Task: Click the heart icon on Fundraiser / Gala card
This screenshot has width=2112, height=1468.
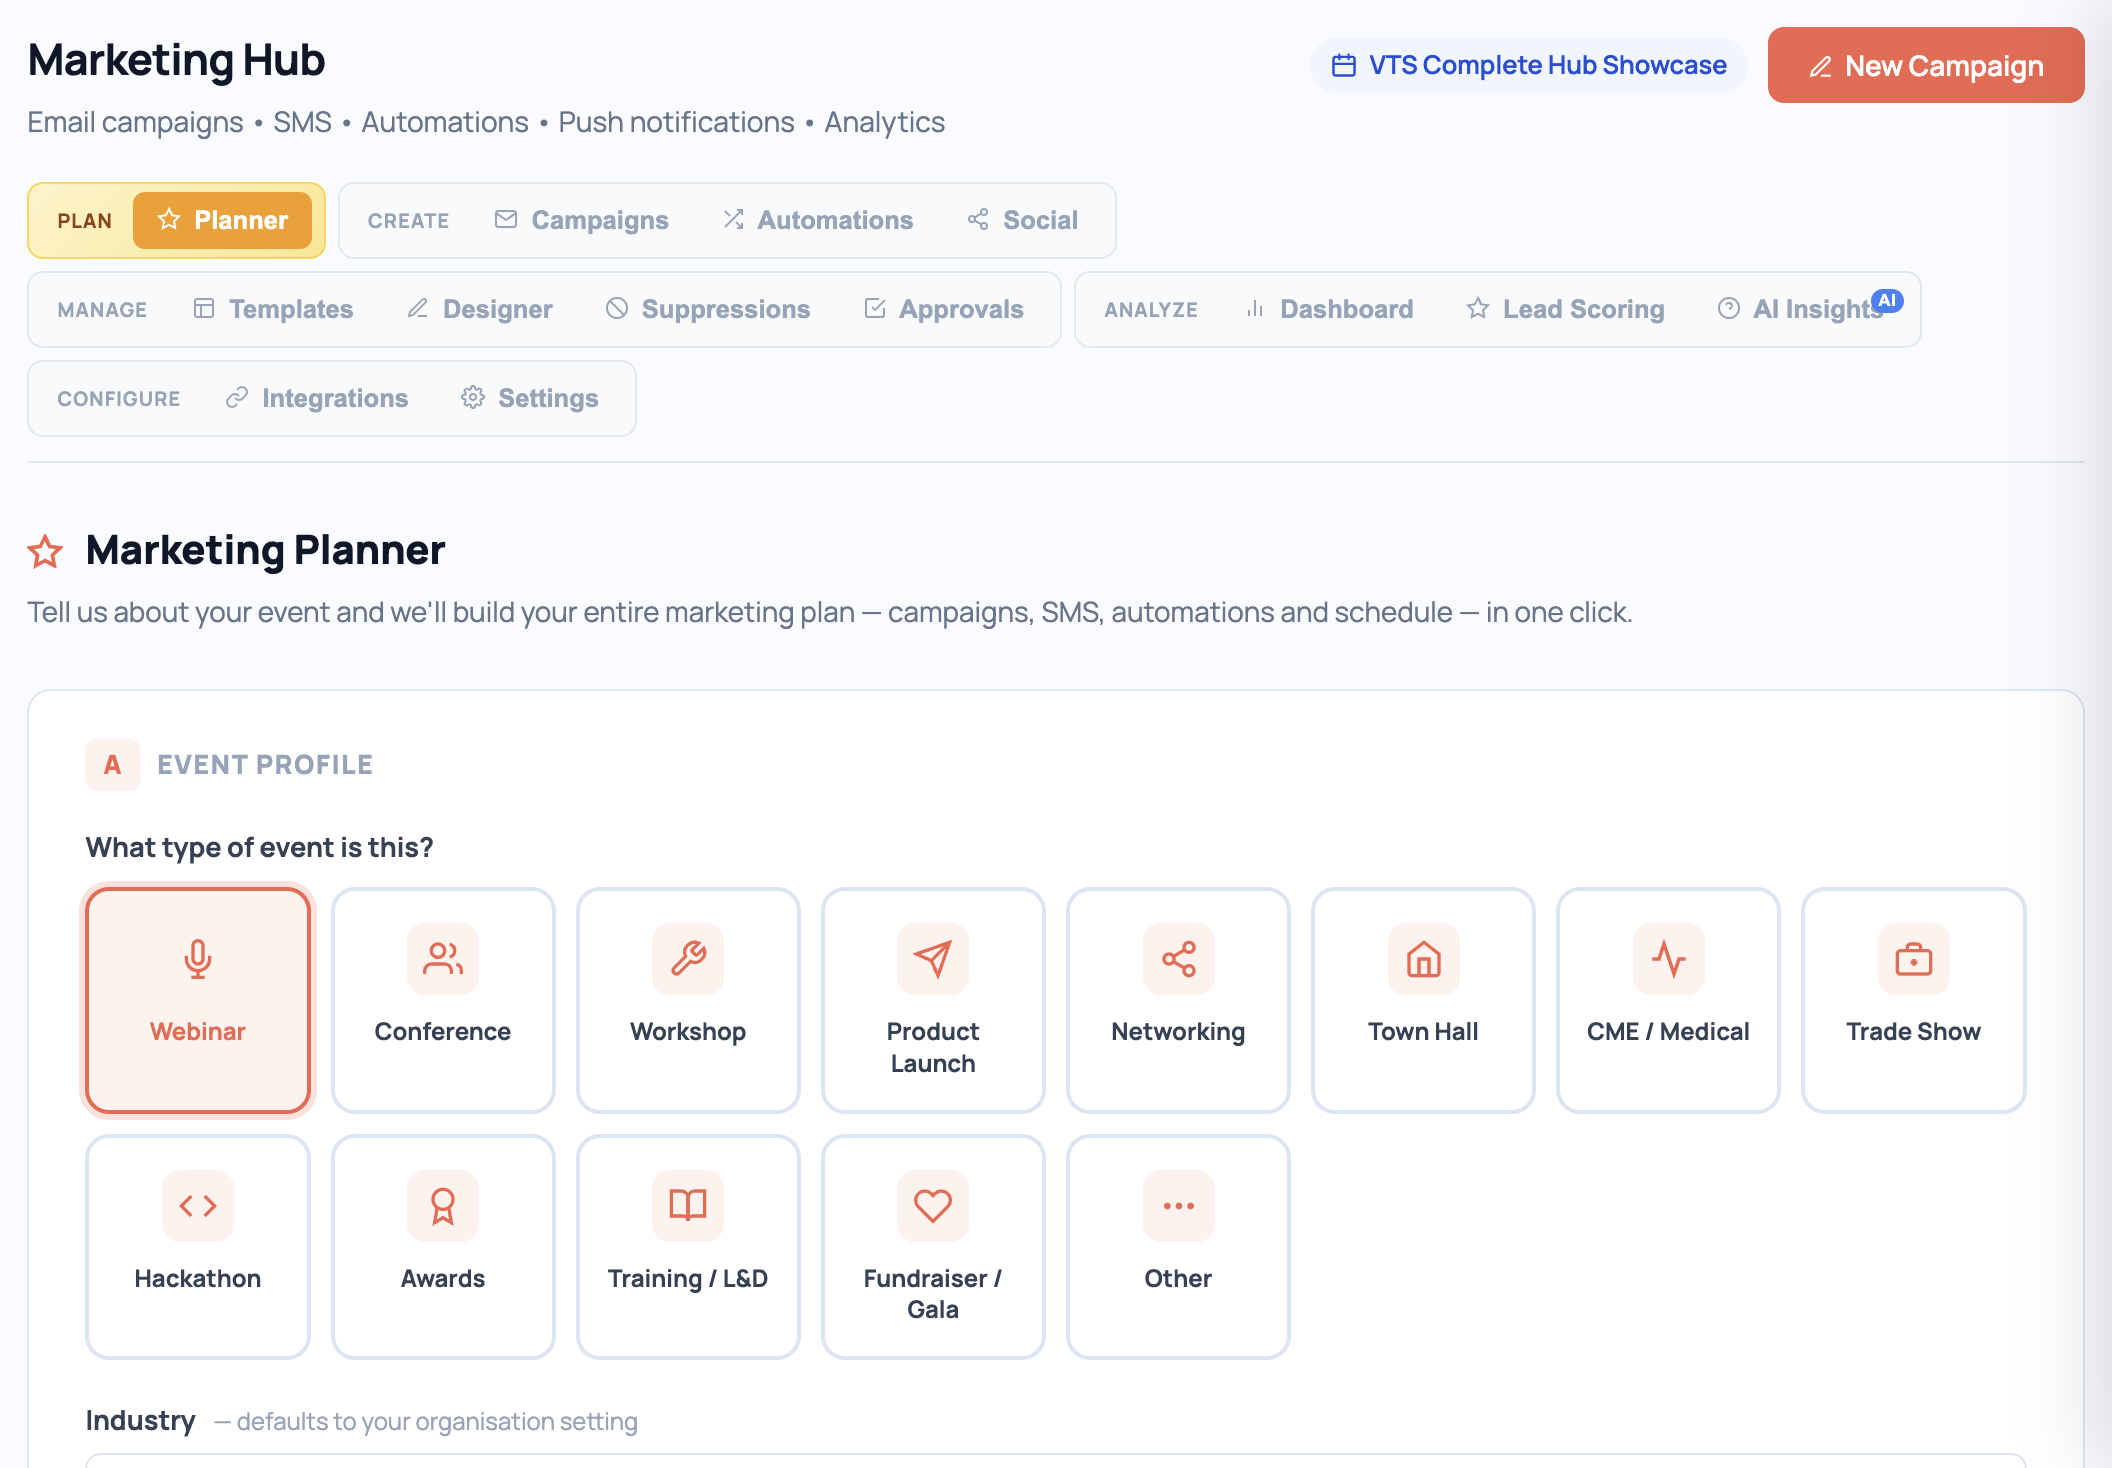Action: click(933, 1206)
